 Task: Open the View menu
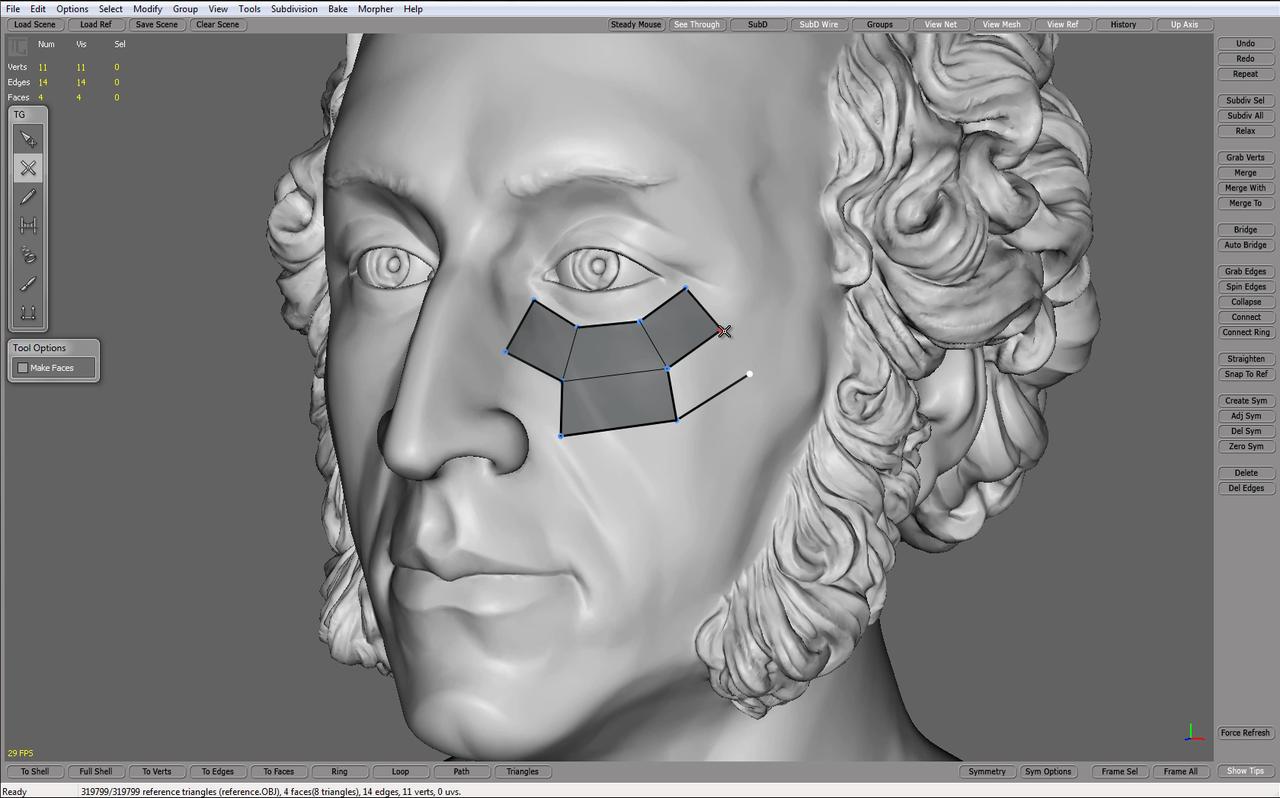tap(218, 9)
